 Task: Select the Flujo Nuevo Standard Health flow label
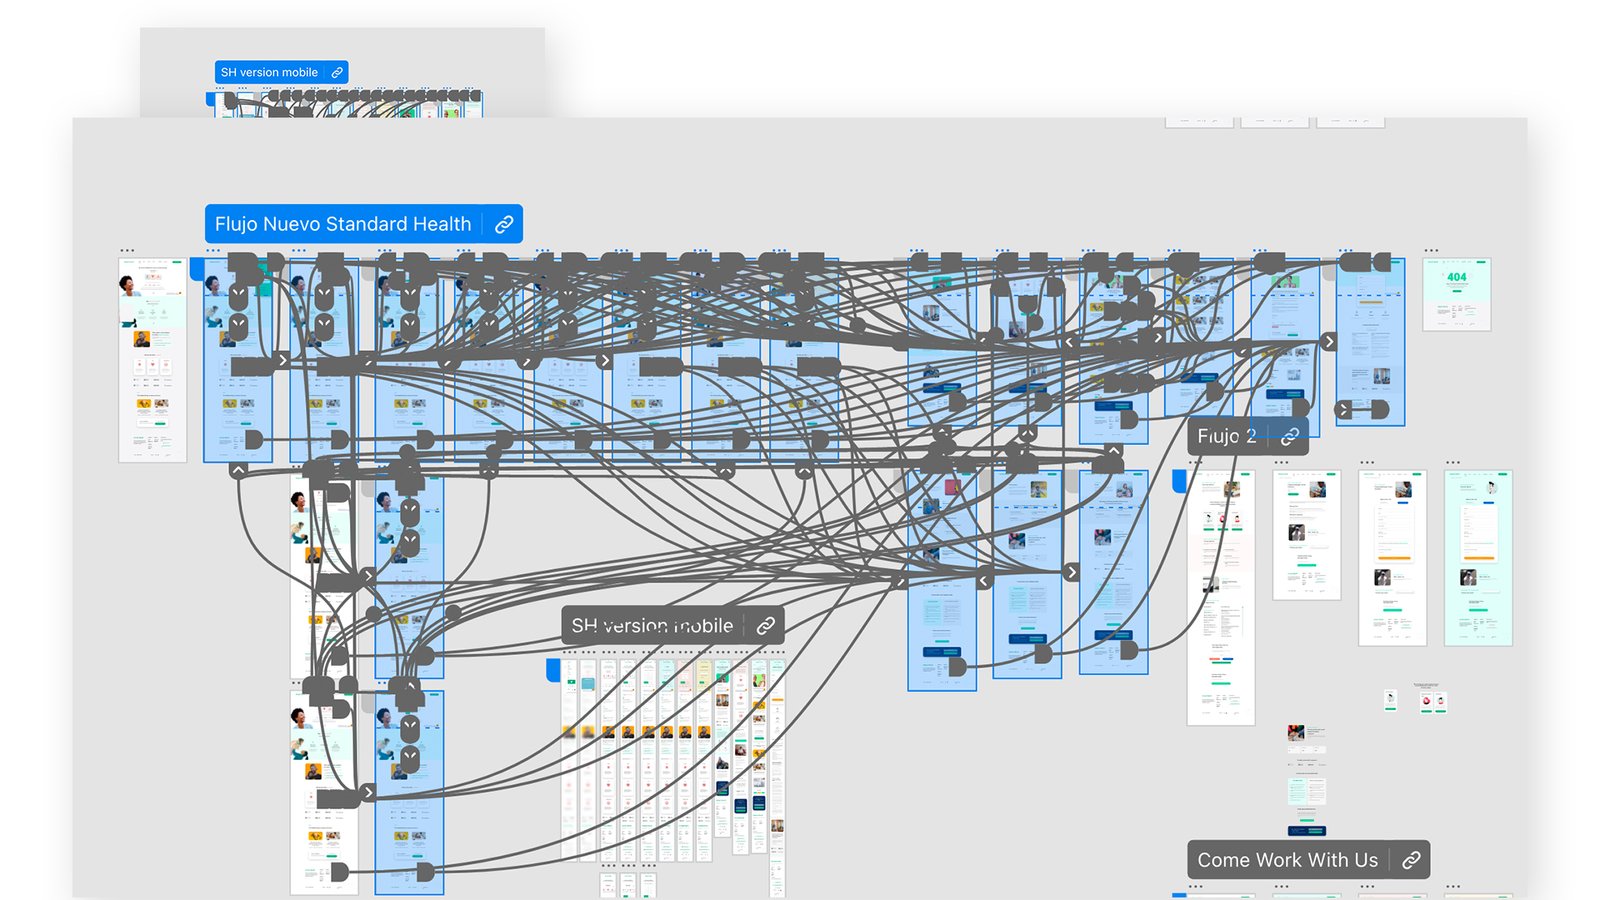pyautogui.click(x=343, y=224)
